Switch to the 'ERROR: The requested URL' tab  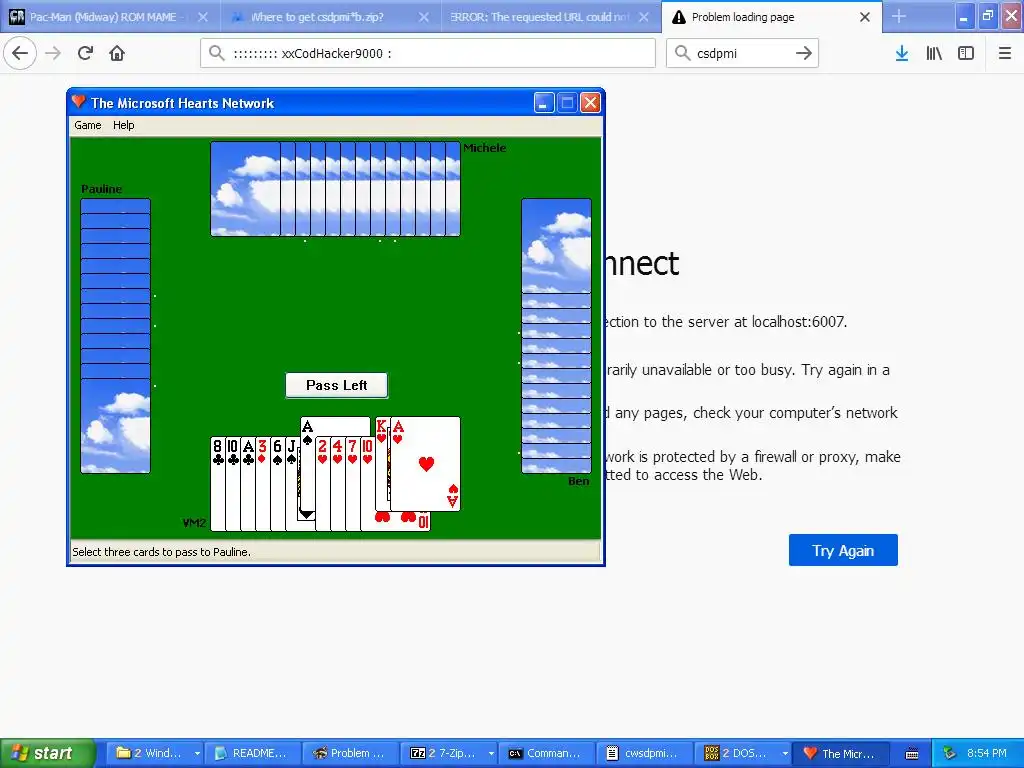(x=539, y=17)
